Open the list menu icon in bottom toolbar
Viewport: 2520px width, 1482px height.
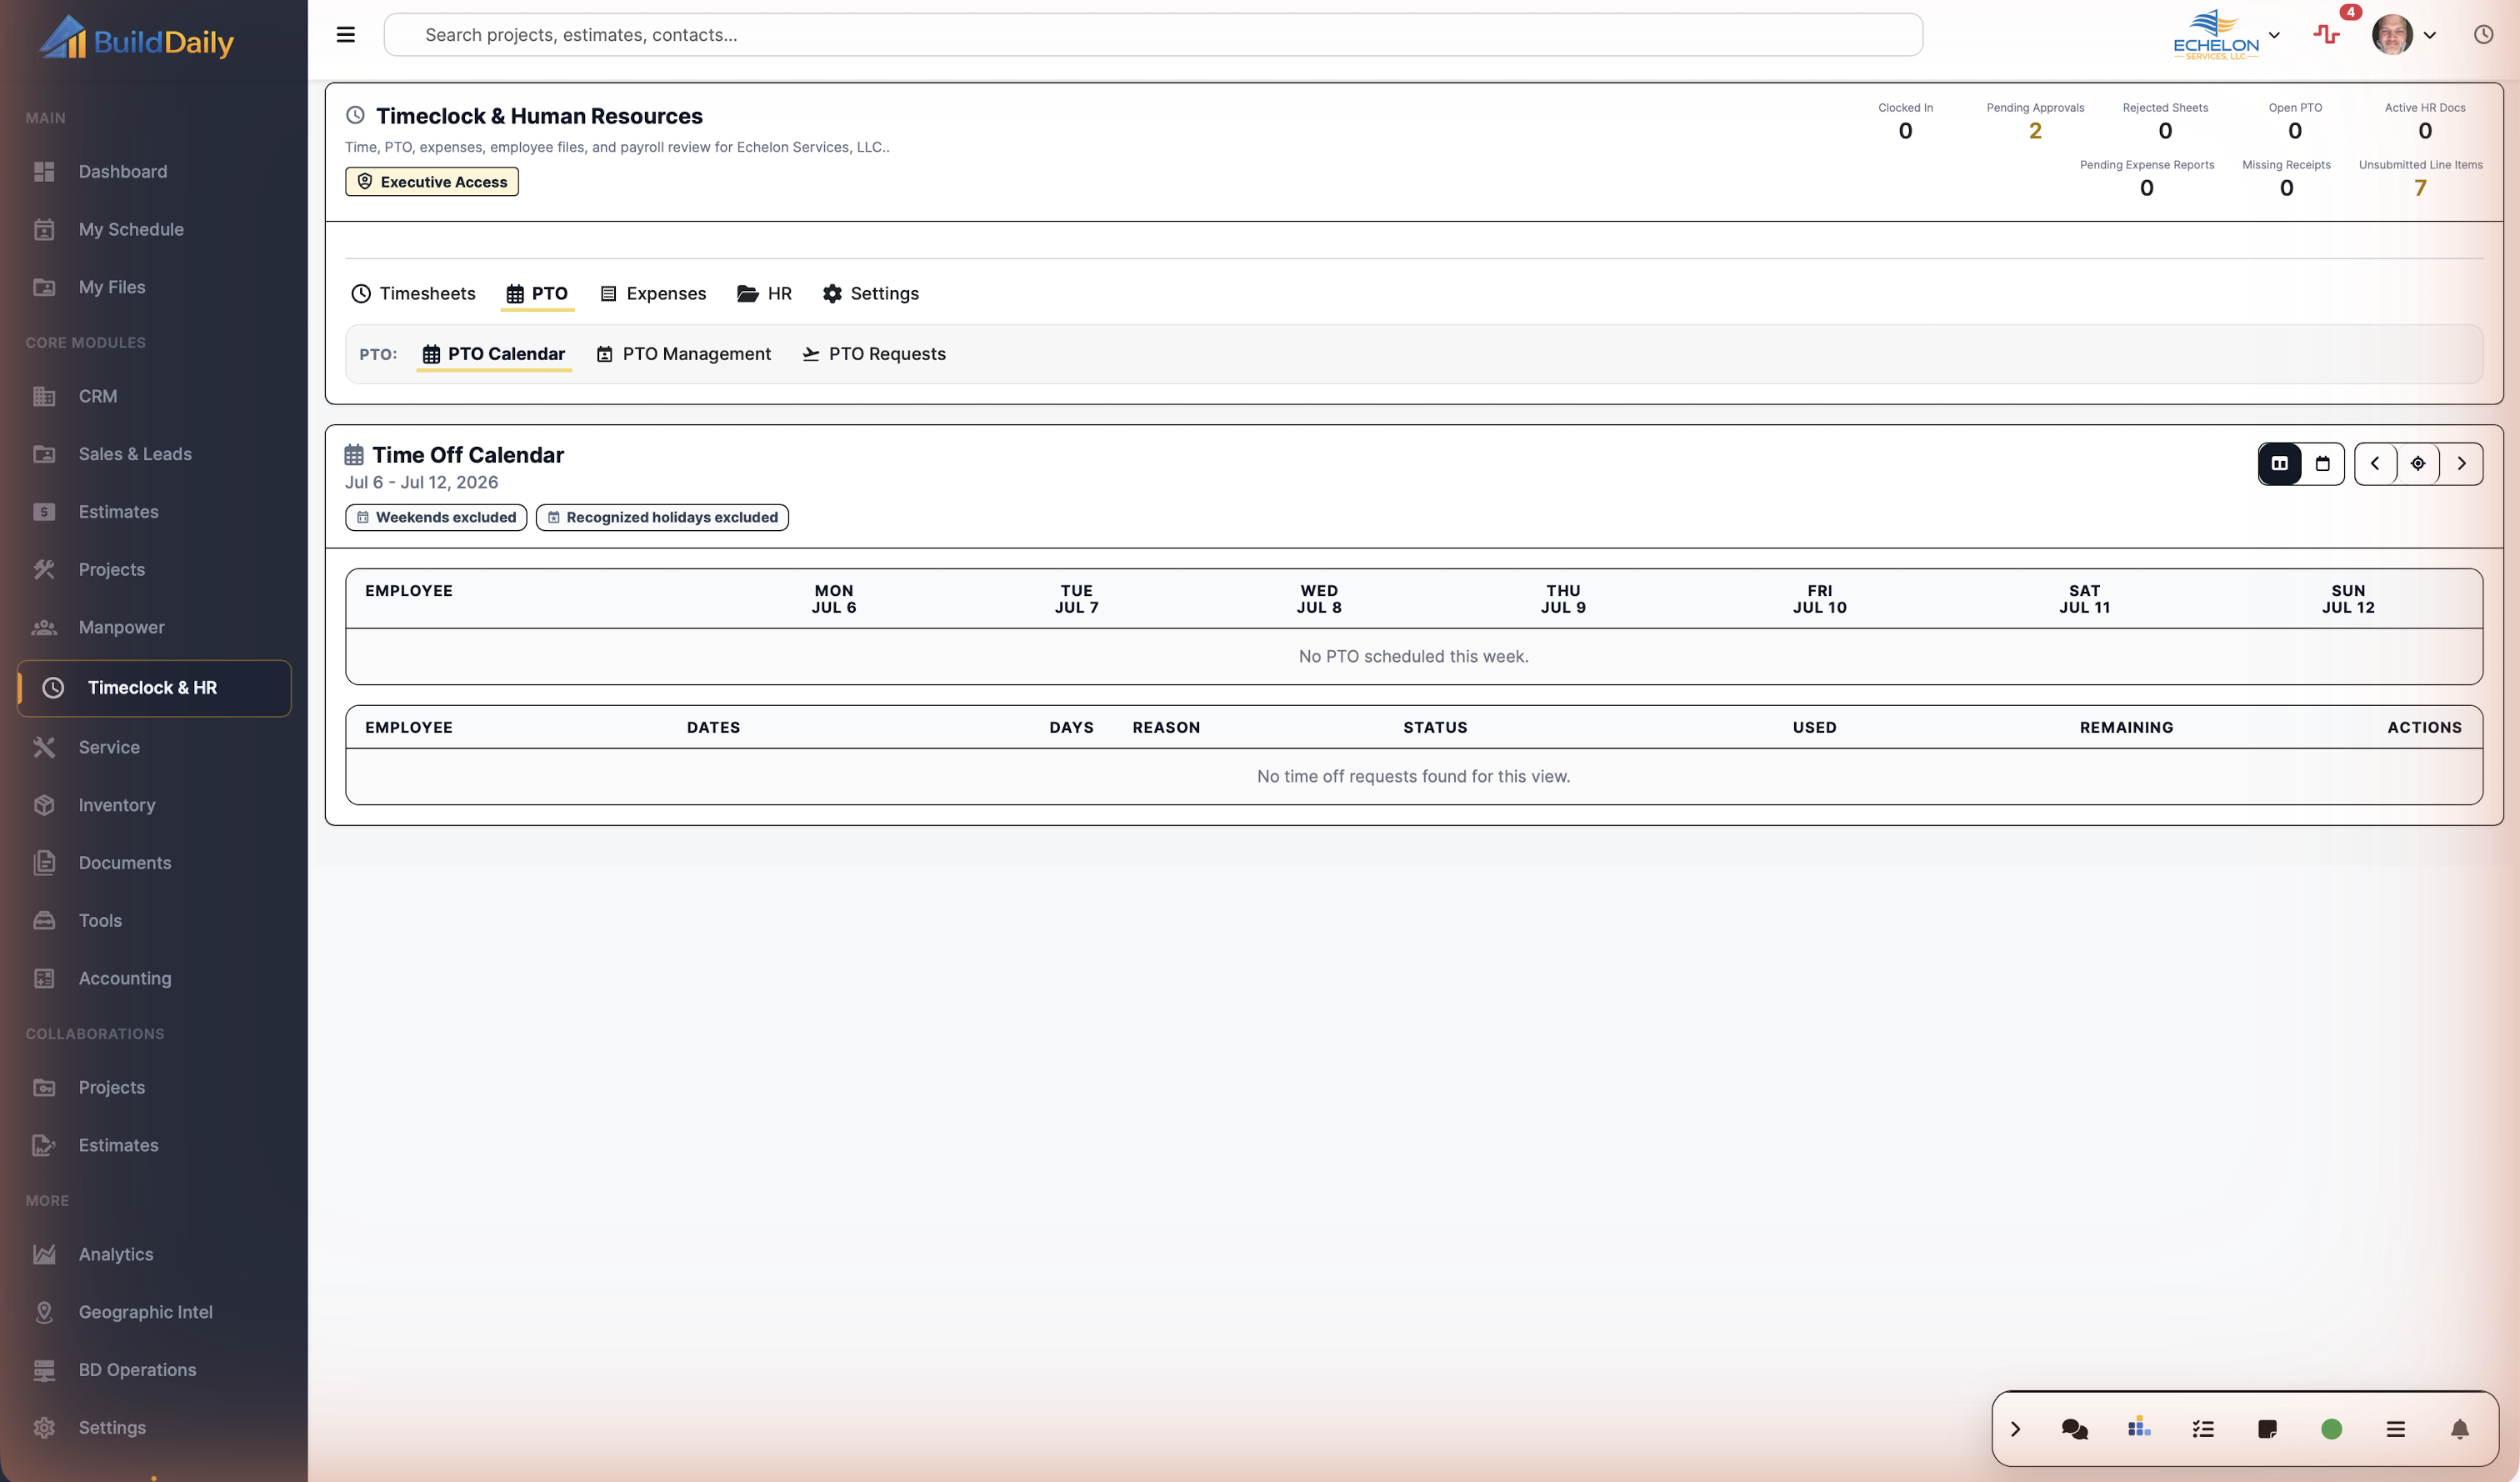pyautogui.click(x=2395, y=1429)
